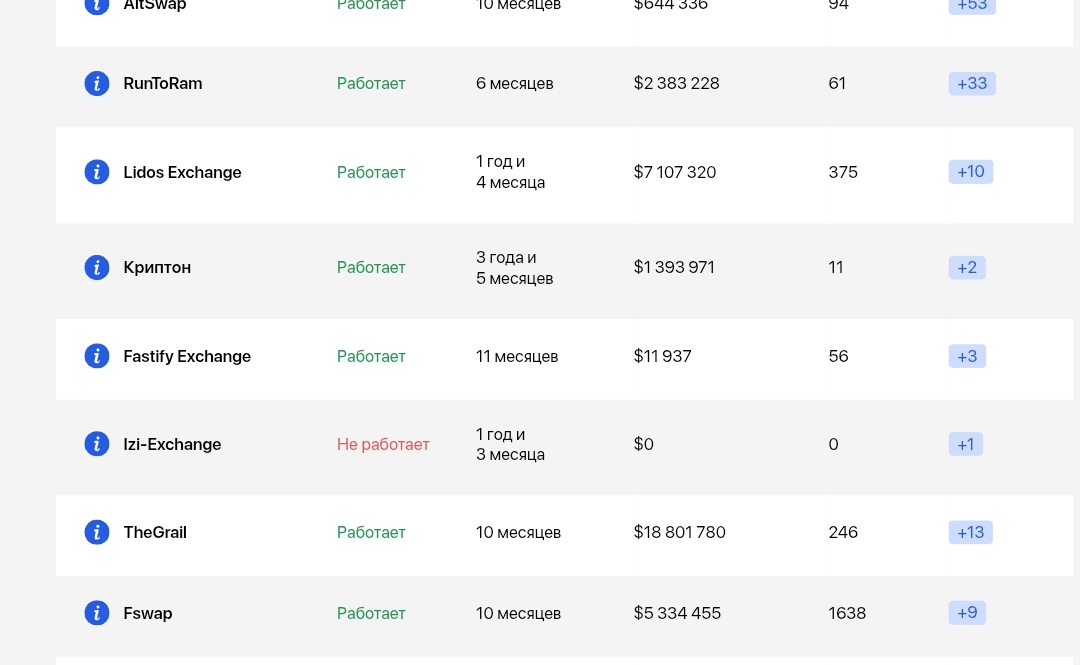
Task: Click the Криптон exchanger name
Action: pos(157,267)
